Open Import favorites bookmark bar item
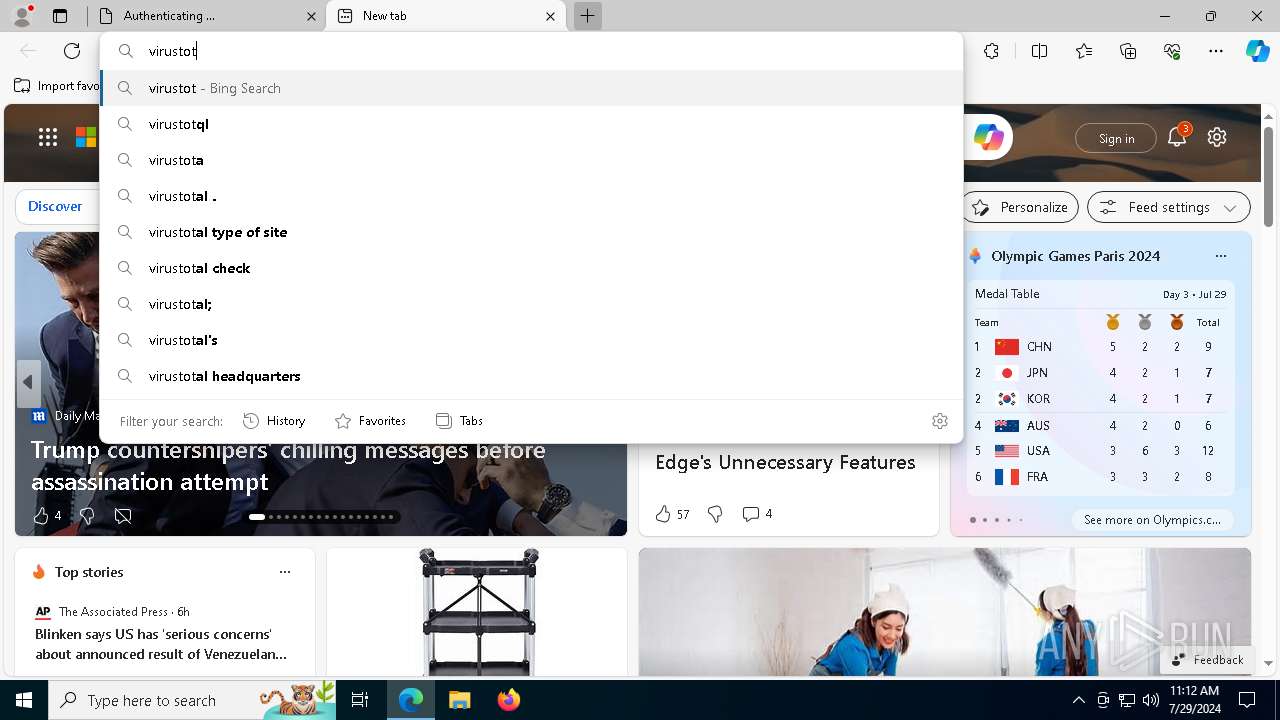Screen dimensions: 1280x720 point(57,86)
